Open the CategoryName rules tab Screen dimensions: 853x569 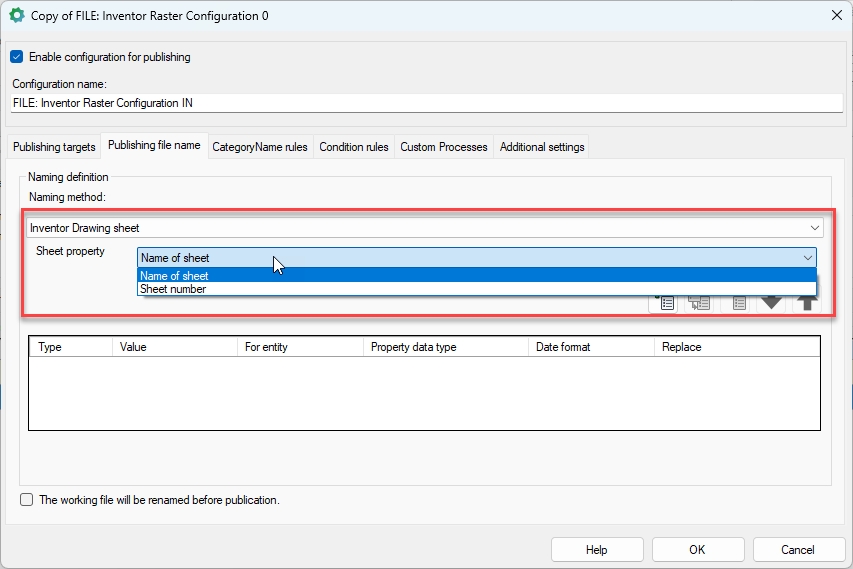tap(259, 147)
